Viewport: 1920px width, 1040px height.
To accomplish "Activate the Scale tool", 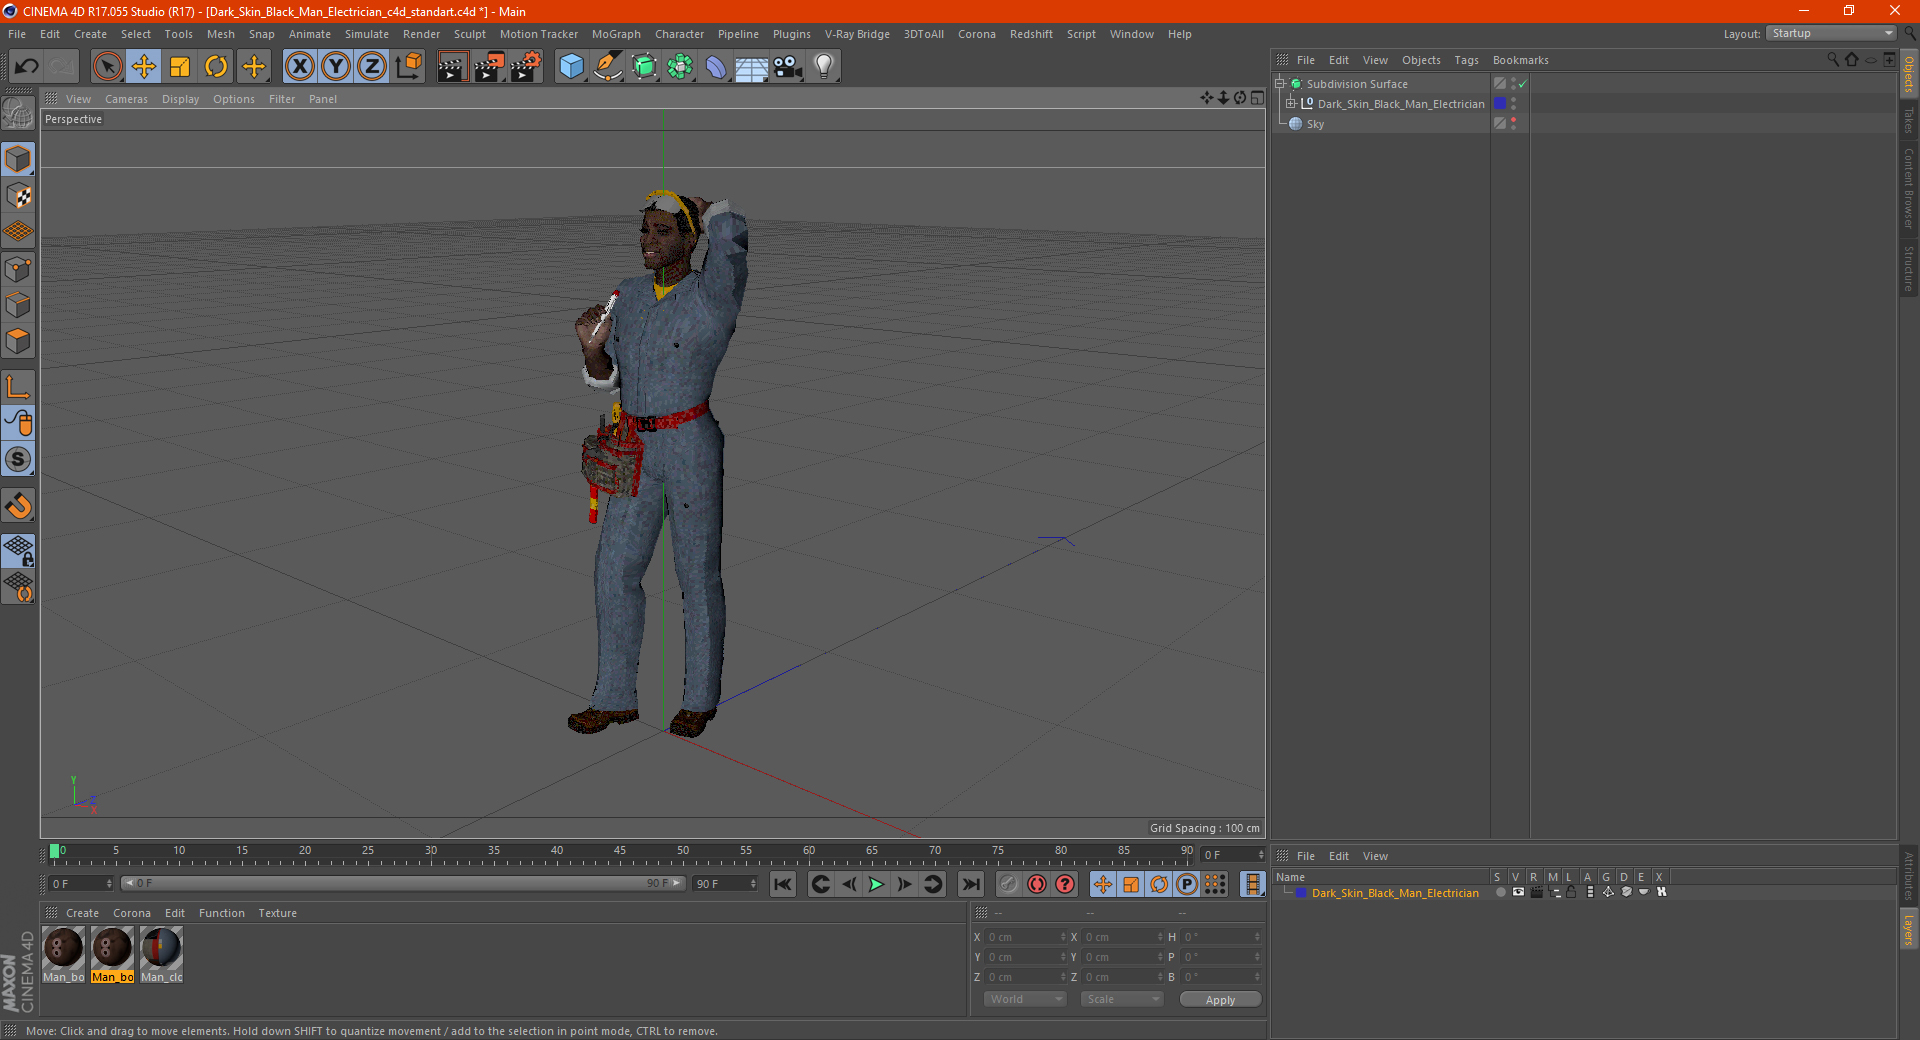I will [x=180, y=67].
